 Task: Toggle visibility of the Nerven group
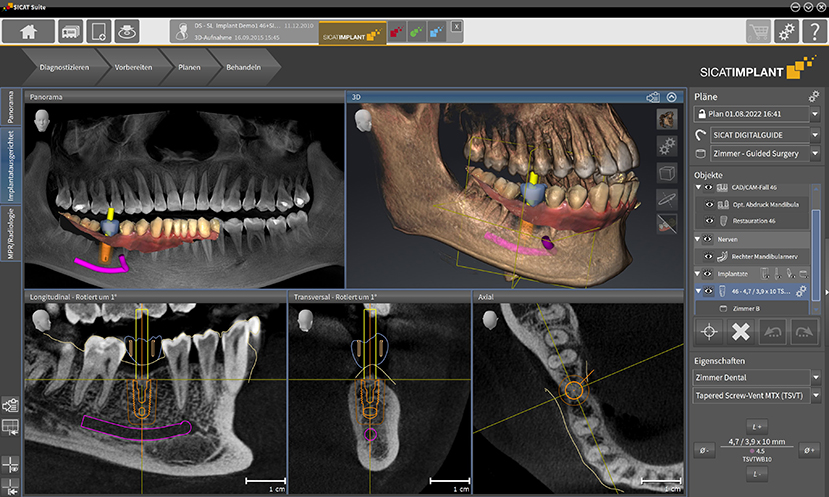(707, 240)
